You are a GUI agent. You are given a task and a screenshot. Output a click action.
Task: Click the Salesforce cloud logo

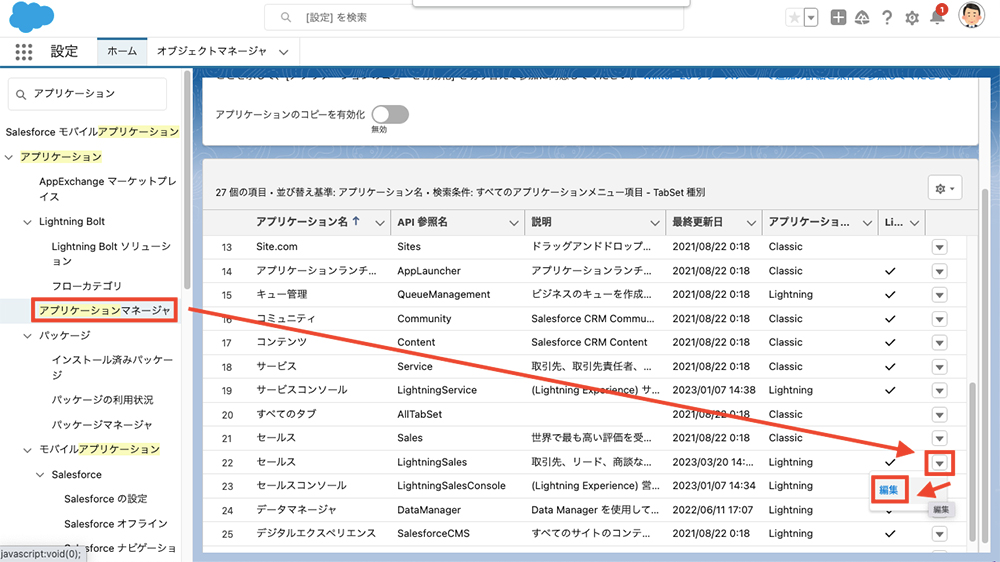pyautogui.click(x=31, y=17)
